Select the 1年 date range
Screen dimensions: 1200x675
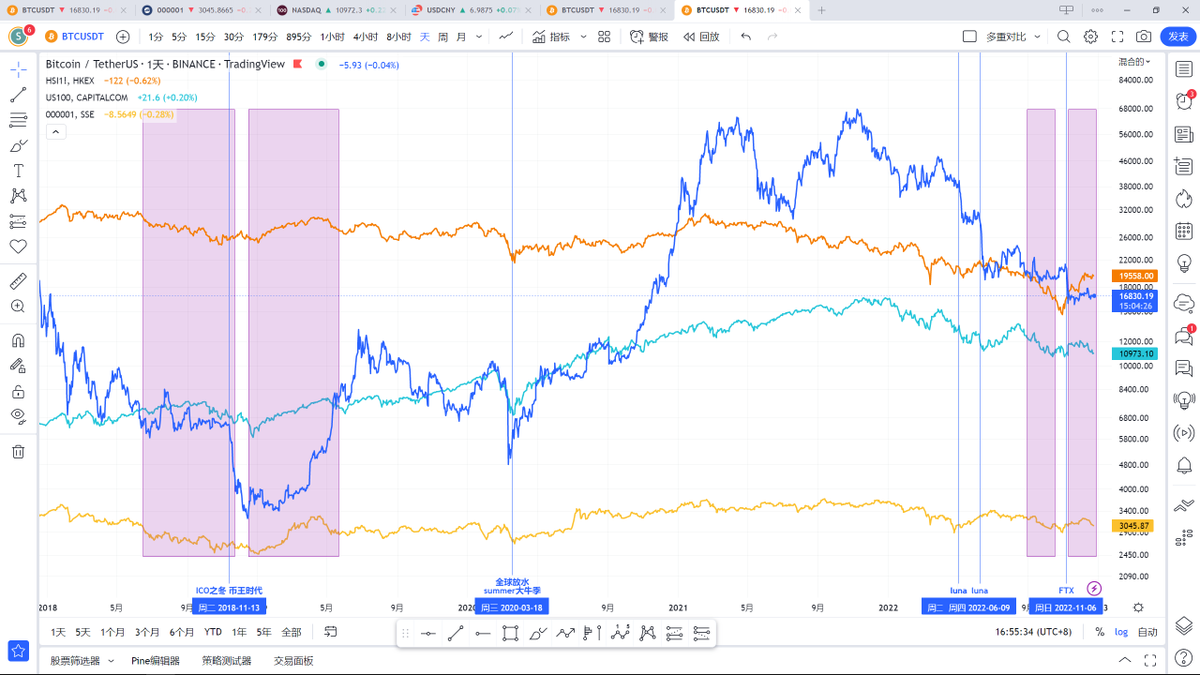(239, 632)
